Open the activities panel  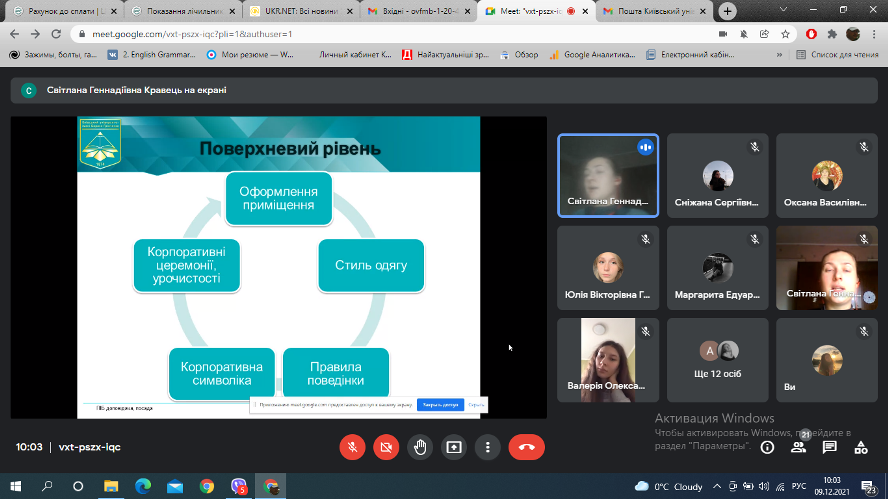click(x=861, y=447)
